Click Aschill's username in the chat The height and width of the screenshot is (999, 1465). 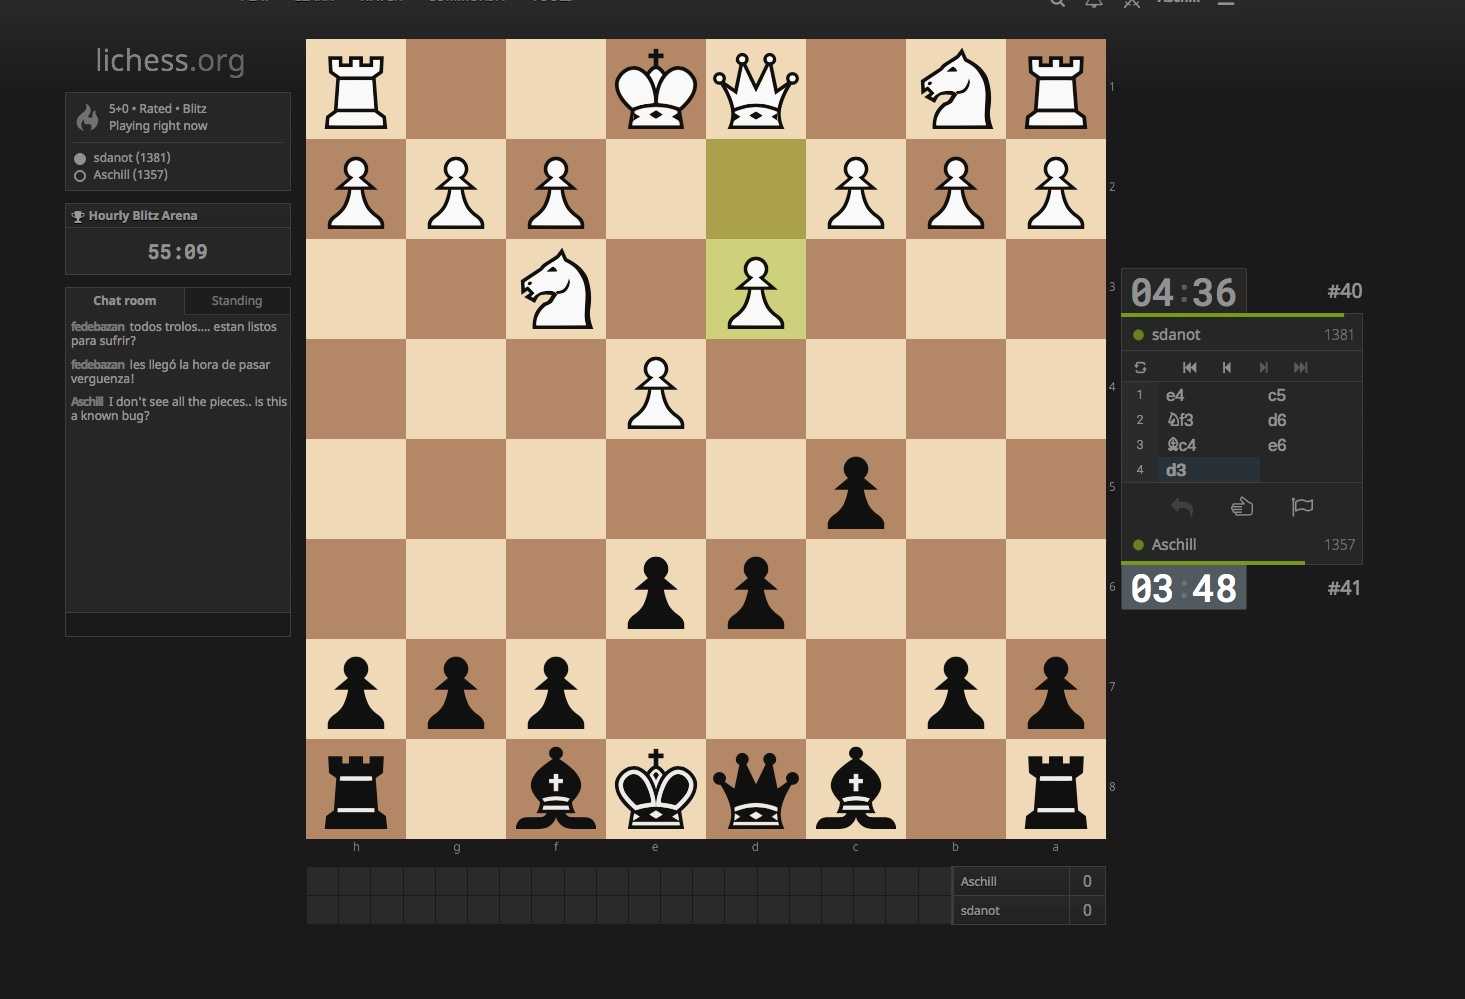[x=87, y=402]
